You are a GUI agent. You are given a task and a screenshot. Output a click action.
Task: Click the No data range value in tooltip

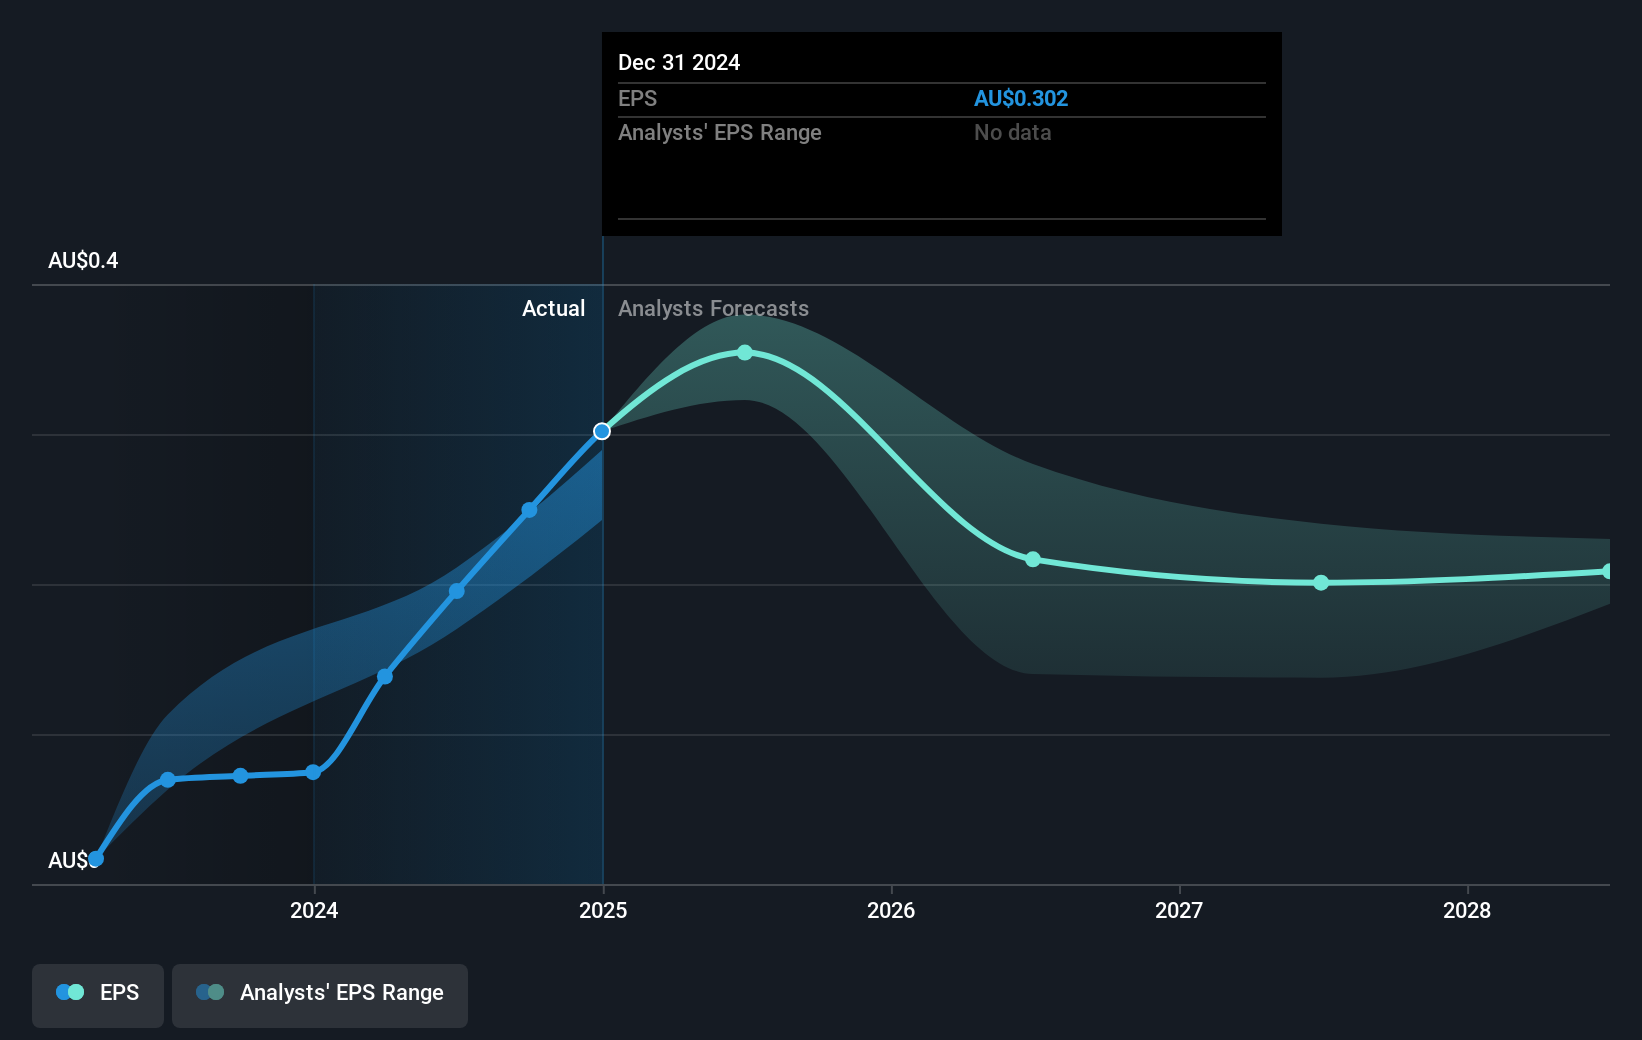point(1012,132)
